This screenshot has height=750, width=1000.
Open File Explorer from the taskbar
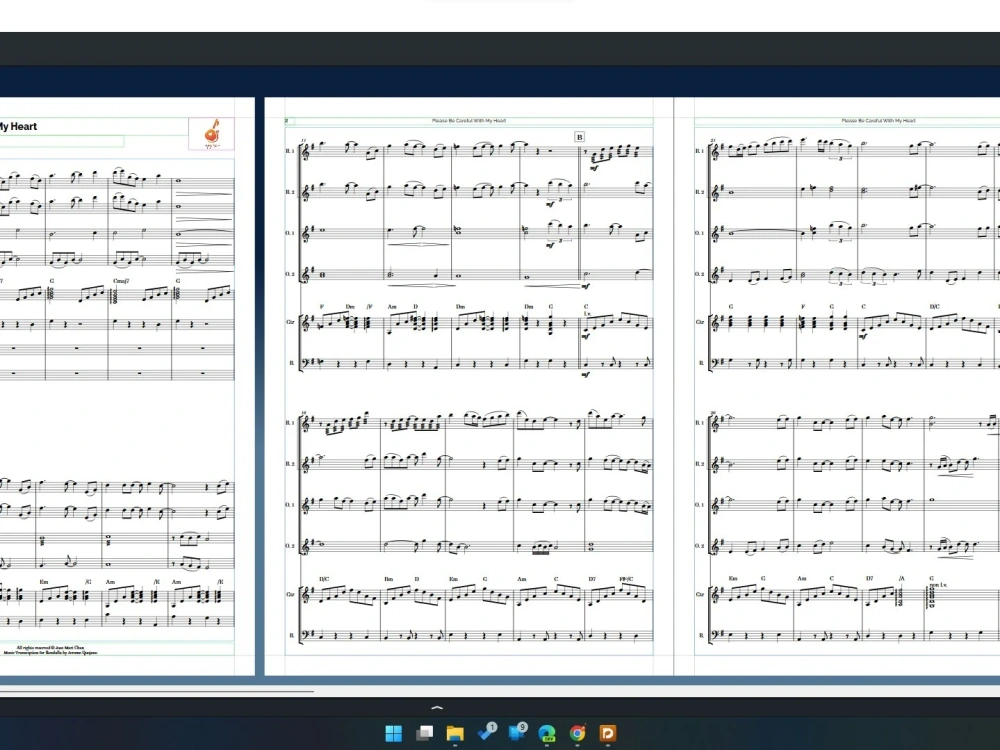point(455,733)
